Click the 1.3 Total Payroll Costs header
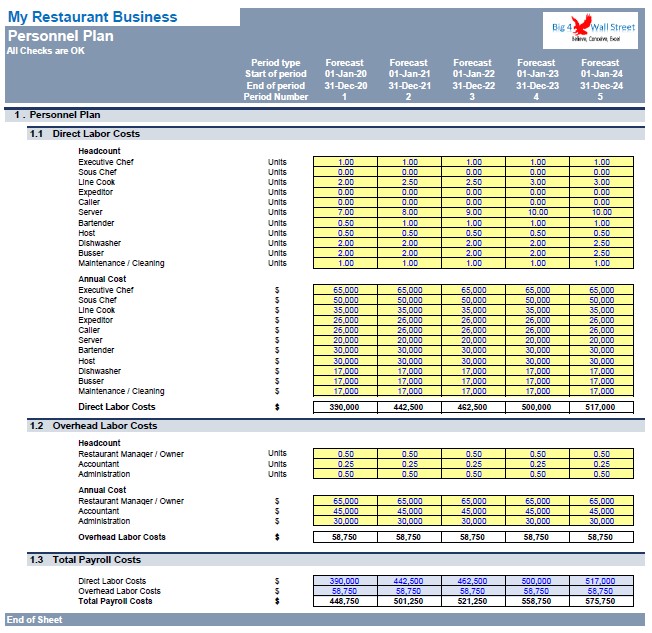This screenshot has height=633, width=652. [x=336, y=560]
